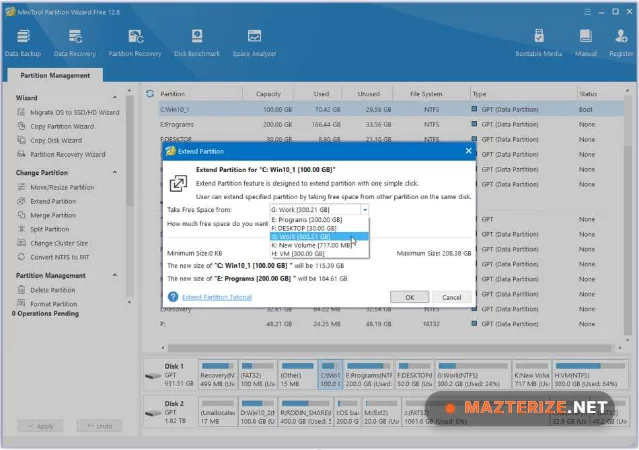Choose Format Partition
This screenshot has height=450, width=639.
click(x=47, y=304)
